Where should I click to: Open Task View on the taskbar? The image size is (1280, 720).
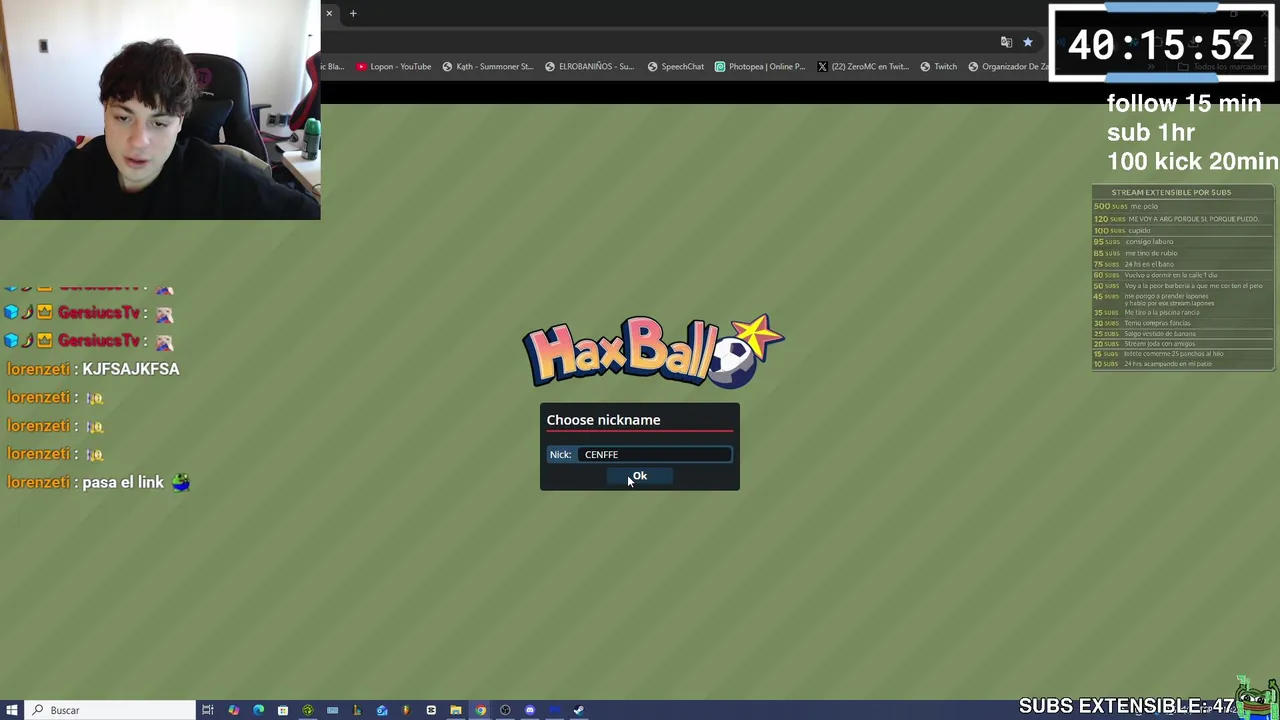[207, 710]
